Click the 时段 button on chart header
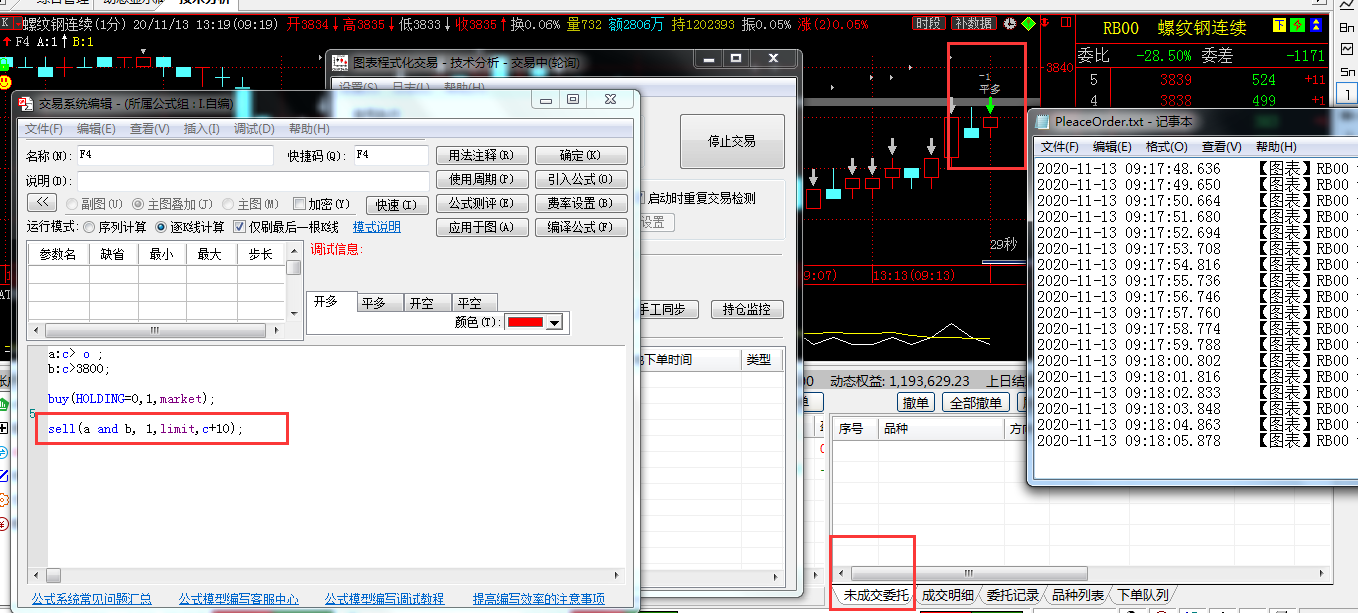Image resolution: width=1358 pixels, height=613 pixels. pos(928,23)
